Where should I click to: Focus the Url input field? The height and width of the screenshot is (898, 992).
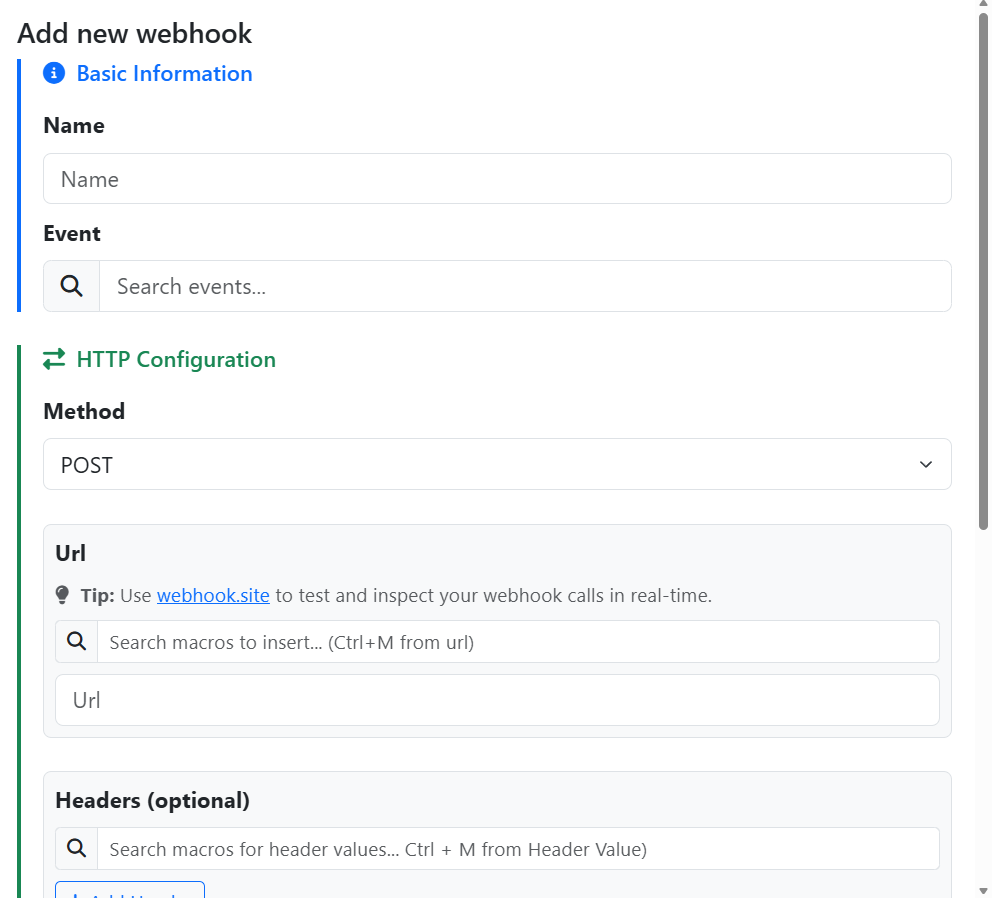coord(497,700)
